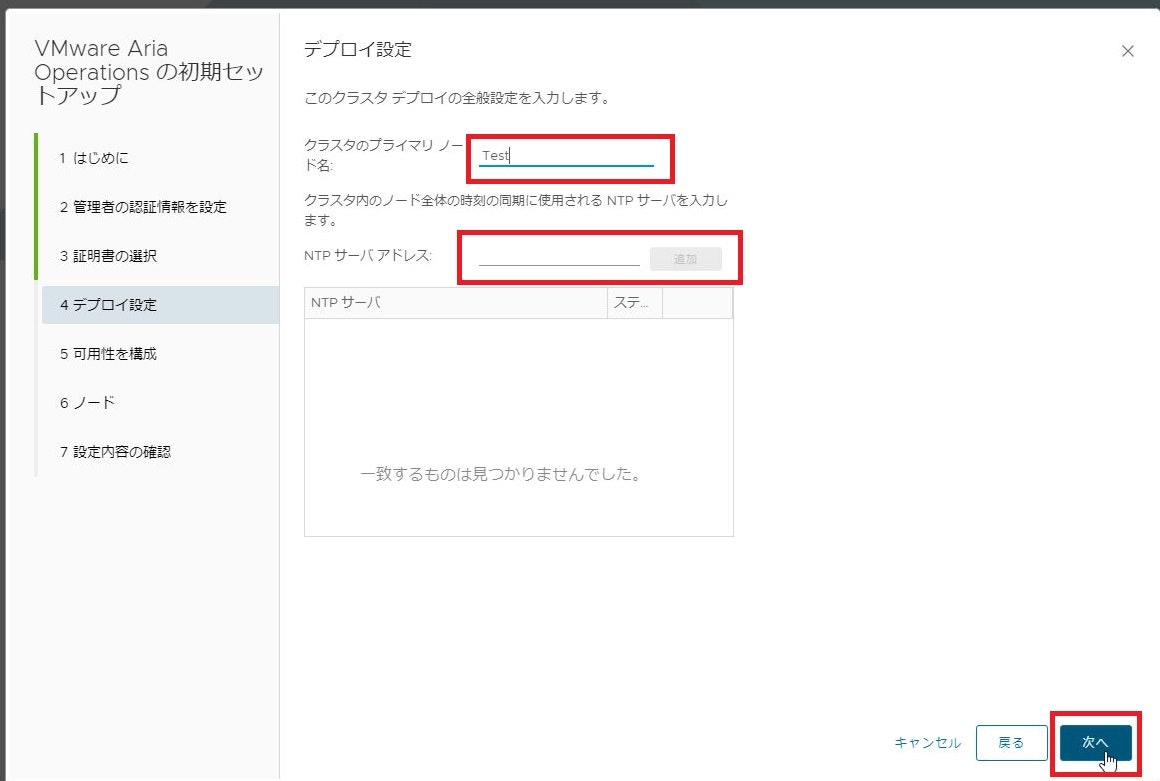Screen dimensions: 1160x781
Task: Open step 1 はじめに
Action: tap(94, 158)
